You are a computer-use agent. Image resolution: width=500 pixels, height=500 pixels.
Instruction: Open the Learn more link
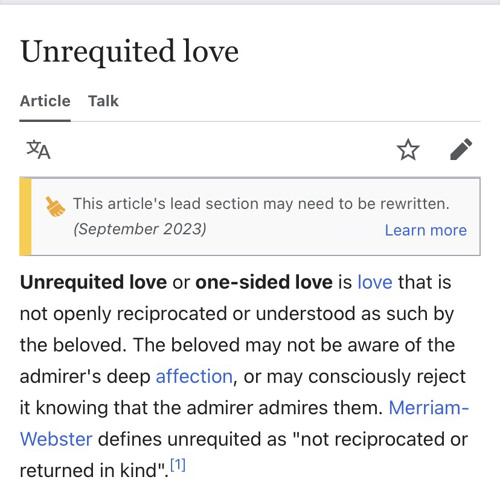pos(426,230)
